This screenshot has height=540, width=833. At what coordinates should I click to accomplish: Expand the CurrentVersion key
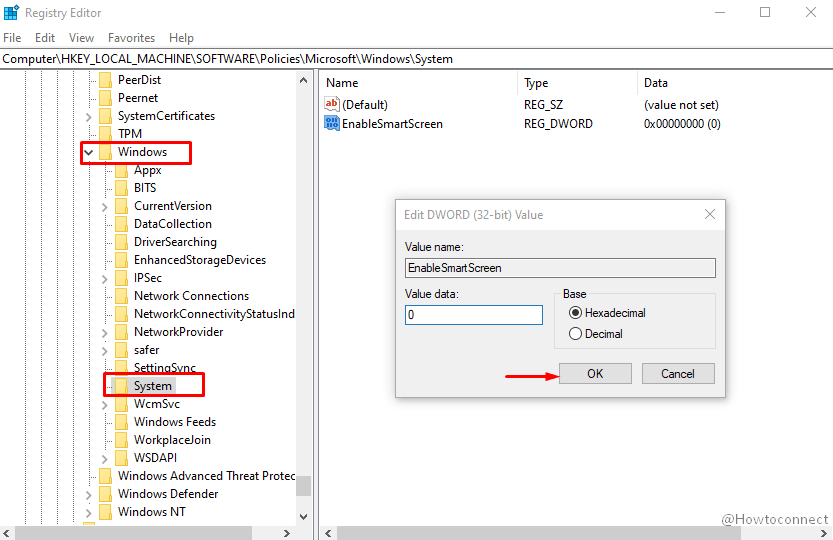click(105, 206)
